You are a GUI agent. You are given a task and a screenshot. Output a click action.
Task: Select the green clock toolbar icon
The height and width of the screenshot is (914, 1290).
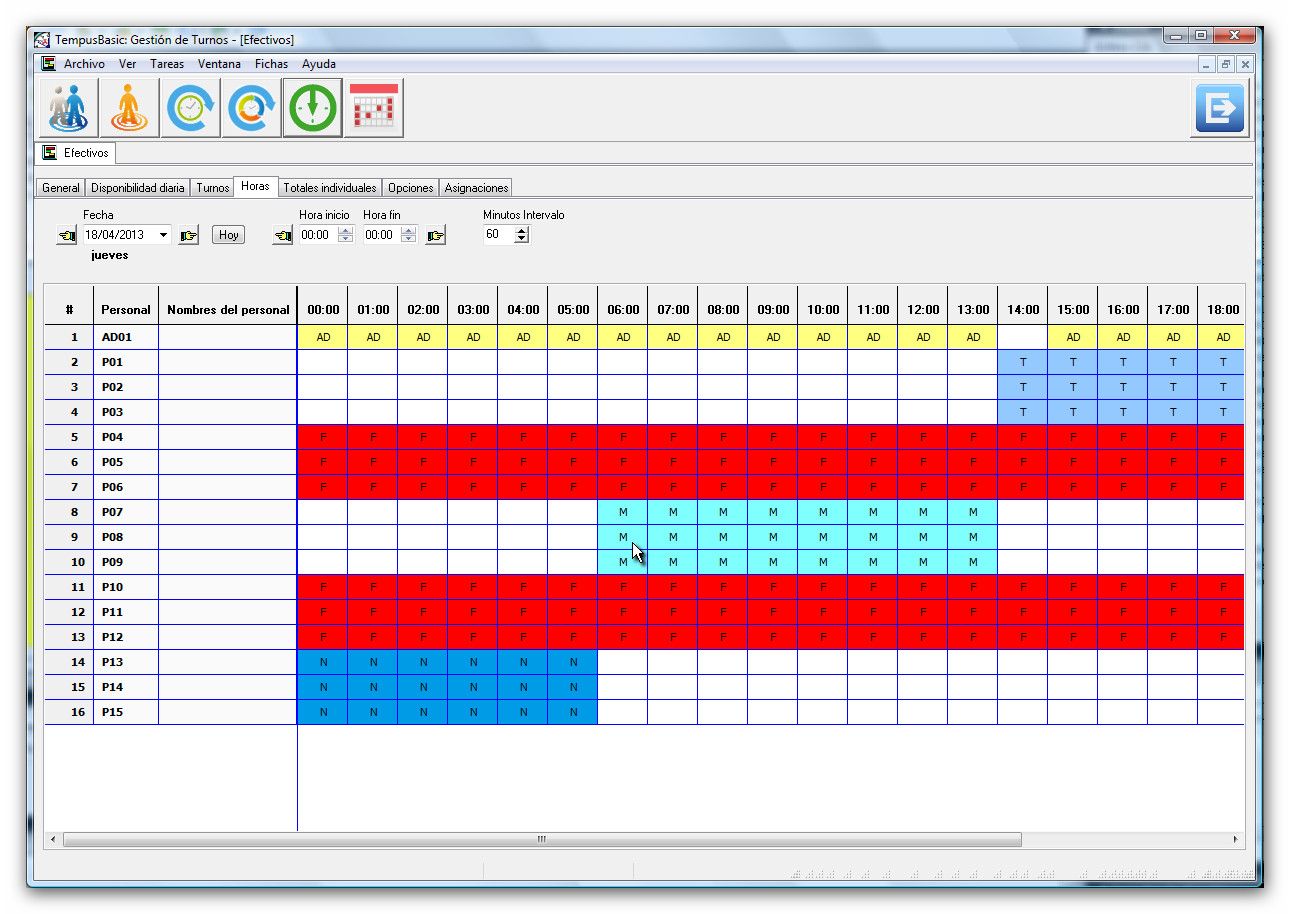click(x=313, y=108)
